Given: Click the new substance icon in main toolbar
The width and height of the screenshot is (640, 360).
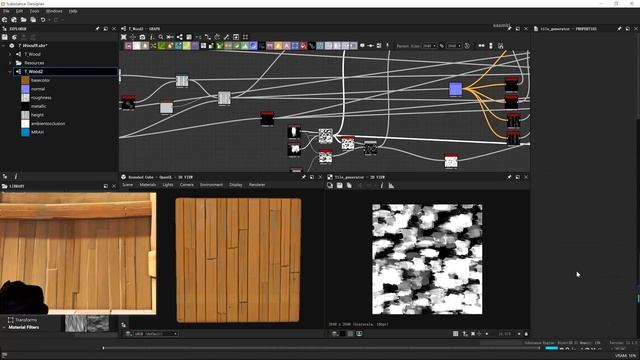Looking at the screenshot, I should pyautogui.click(x=4, y=20).
